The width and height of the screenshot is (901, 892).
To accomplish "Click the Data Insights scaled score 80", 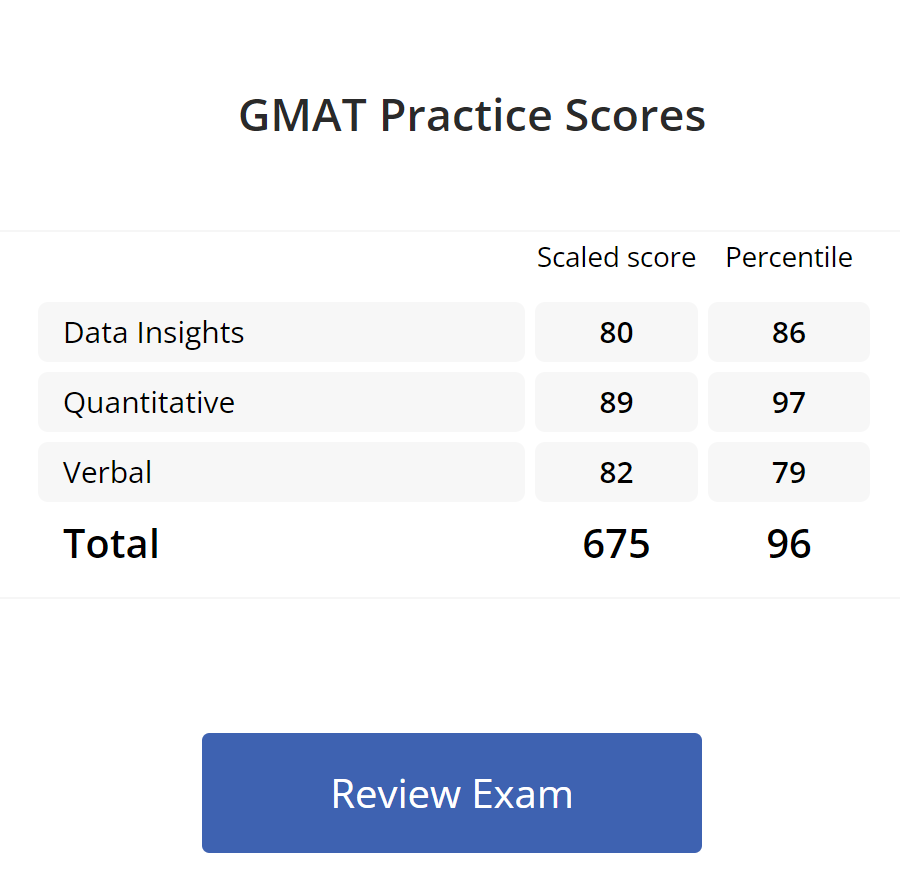I will click(616, 332).
